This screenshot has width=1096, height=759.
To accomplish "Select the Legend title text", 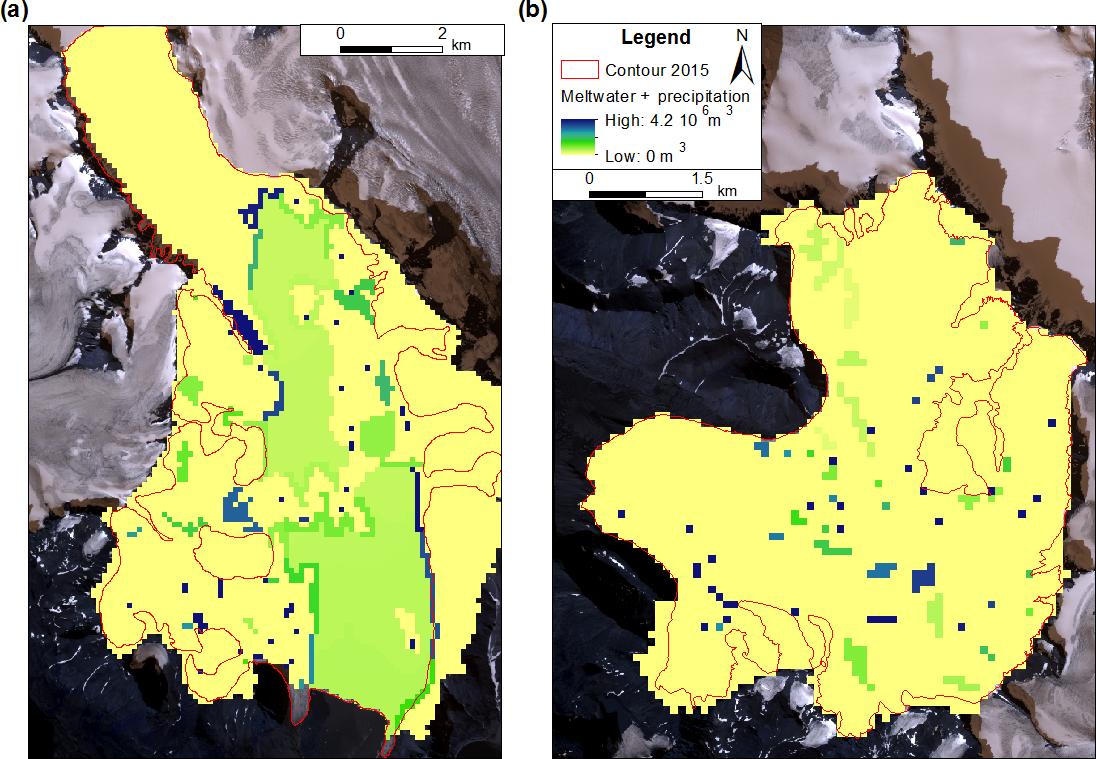I will pos(656,38).
